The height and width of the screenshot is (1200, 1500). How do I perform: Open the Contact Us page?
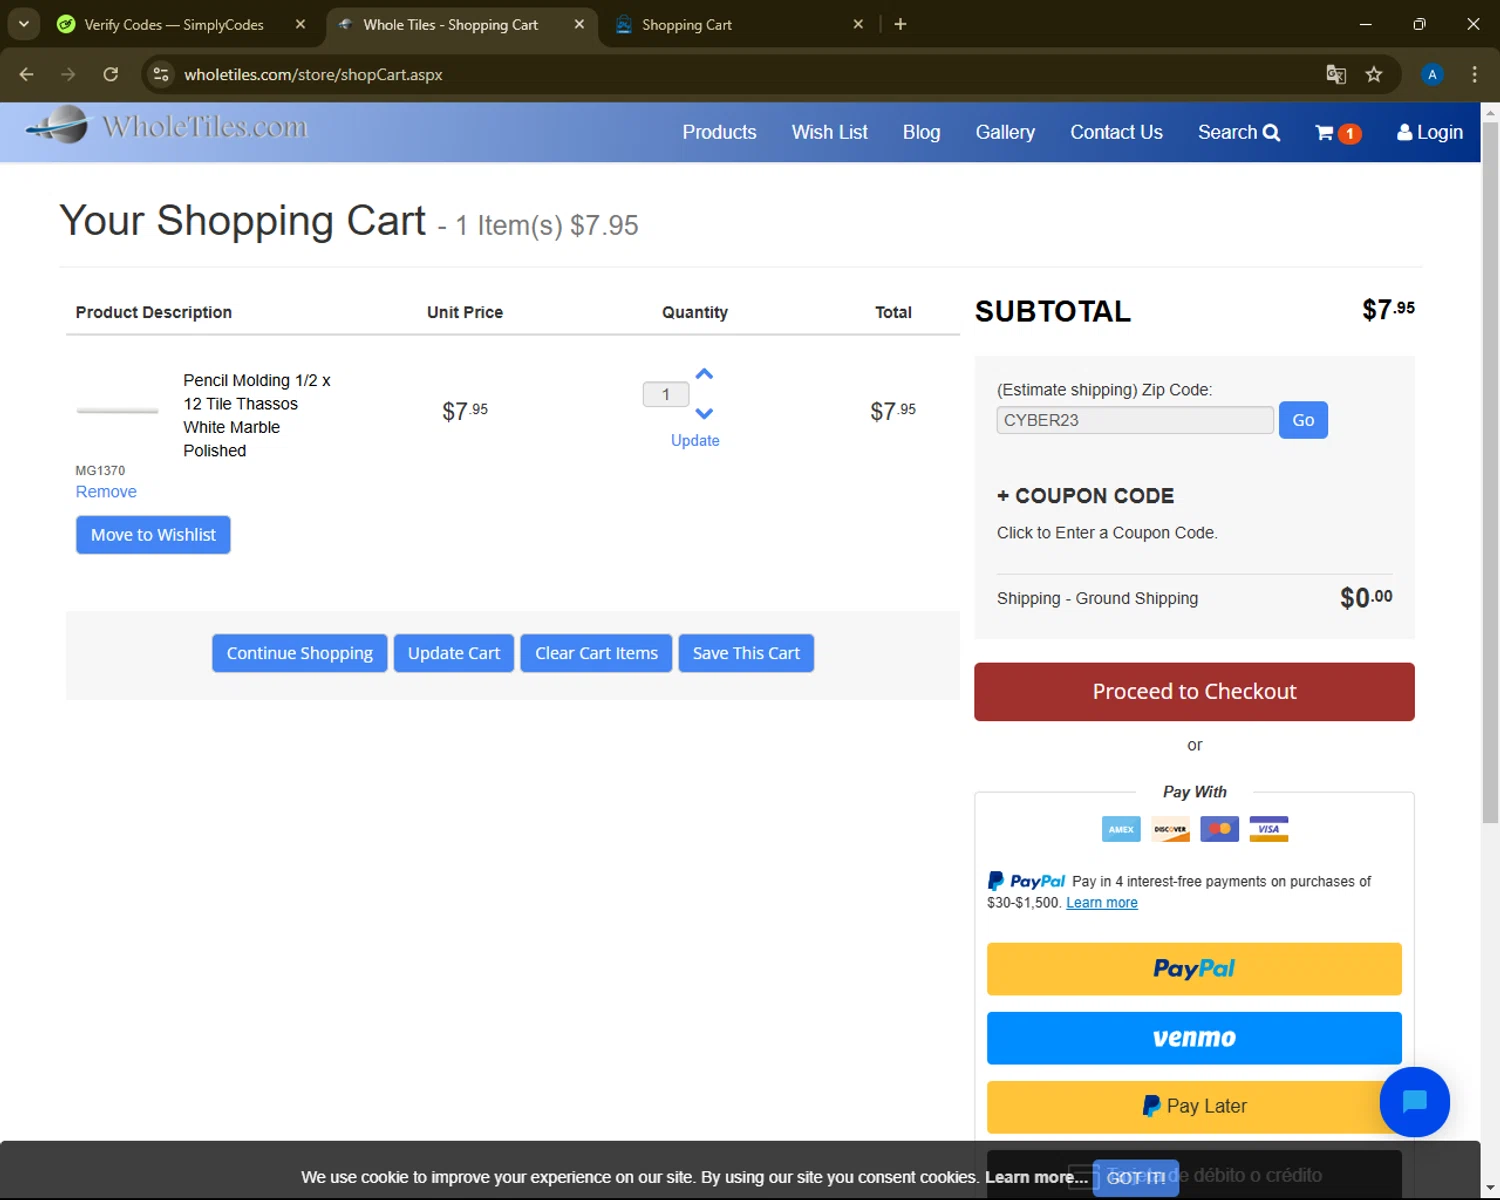coord(1116,132)
